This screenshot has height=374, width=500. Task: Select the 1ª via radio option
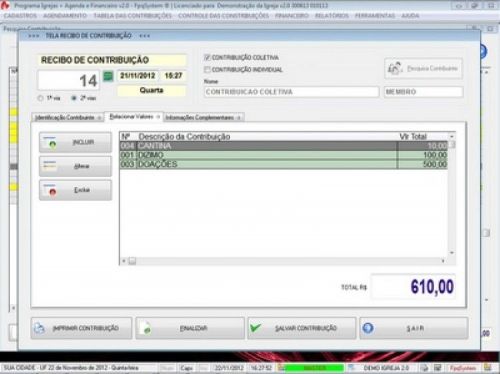[41, 98]
